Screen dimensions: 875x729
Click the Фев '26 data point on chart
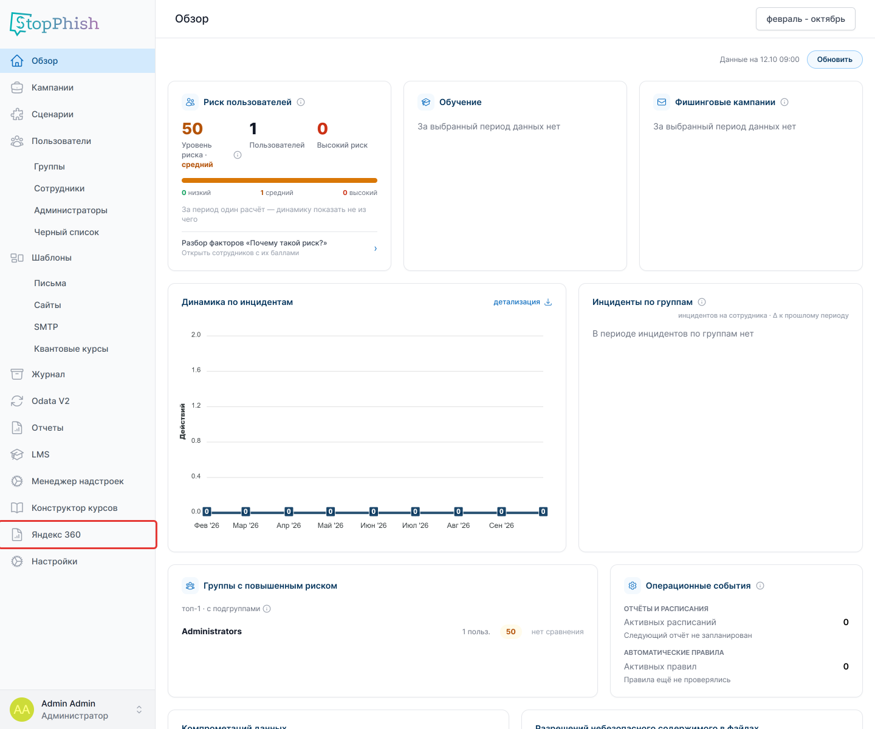point(206,511)
